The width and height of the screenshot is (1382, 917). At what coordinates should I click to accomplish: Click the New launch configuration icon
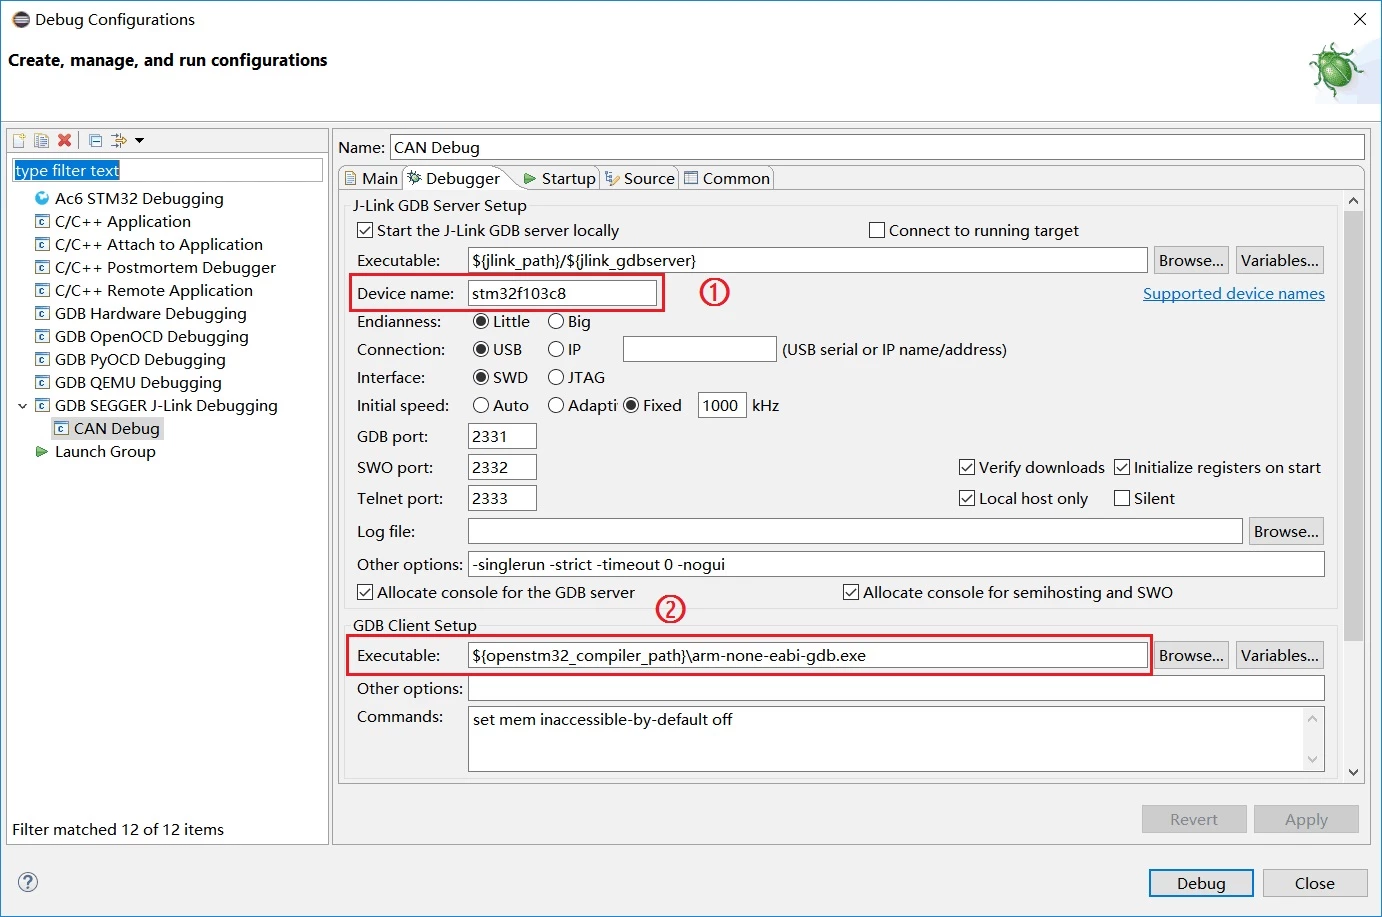[x=19, y=140]
